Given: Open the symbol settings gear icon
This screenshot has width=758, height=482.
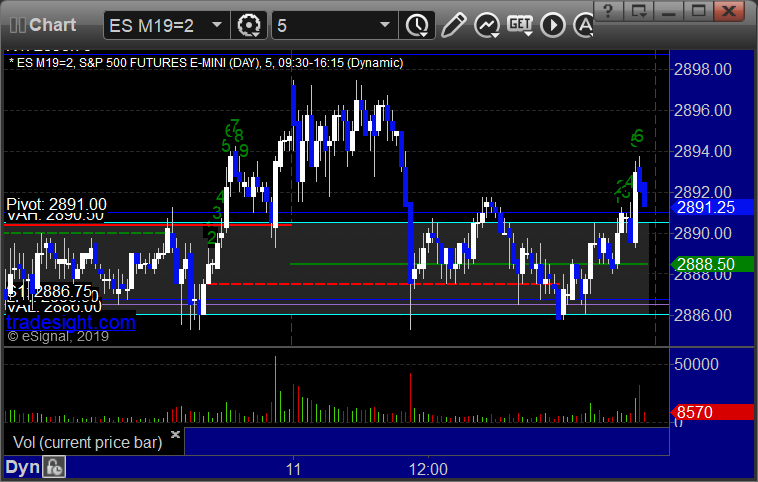Looking at the screenshot, I should point(249,24).
